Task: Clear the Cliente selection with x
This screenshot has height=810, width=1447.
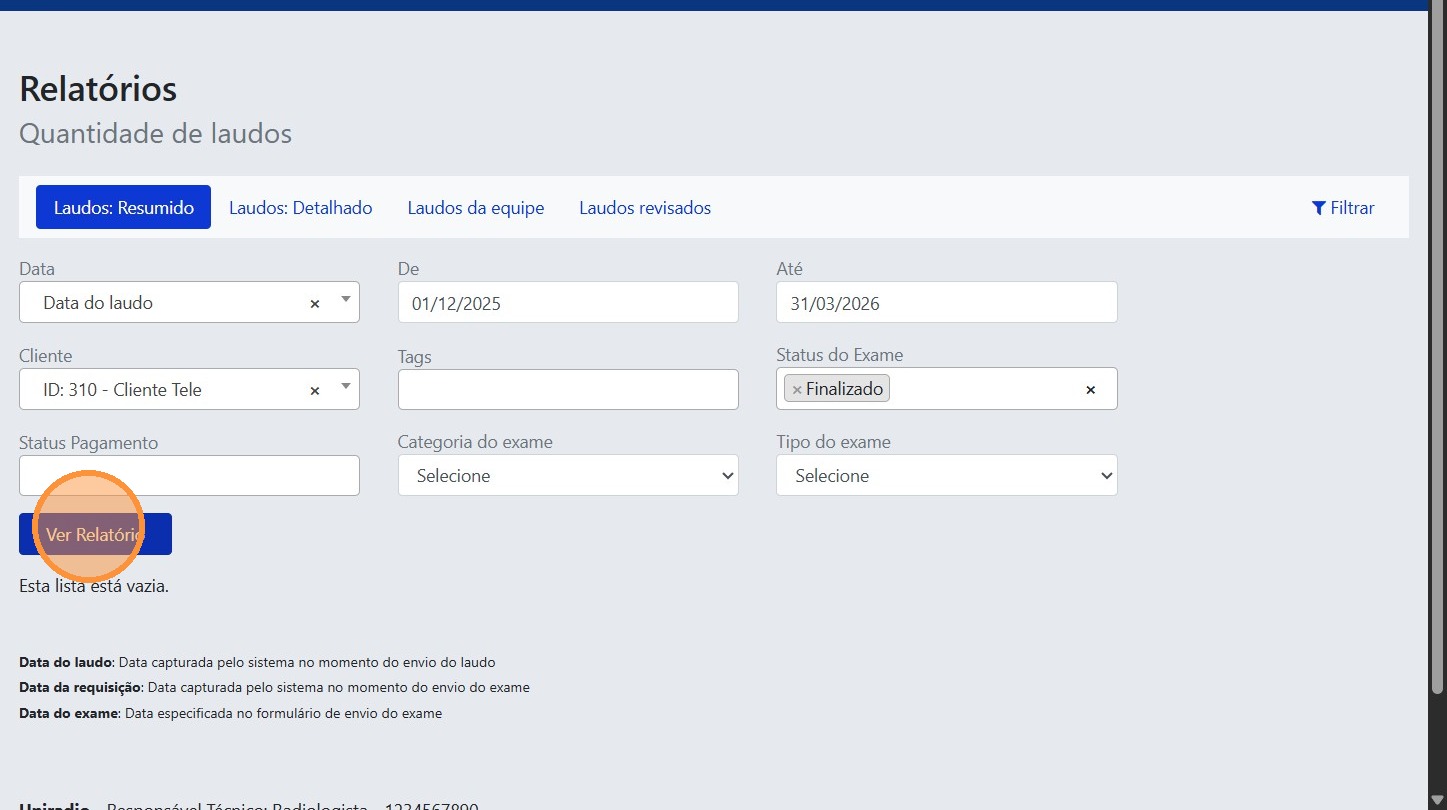Action: tap(314, 390)
